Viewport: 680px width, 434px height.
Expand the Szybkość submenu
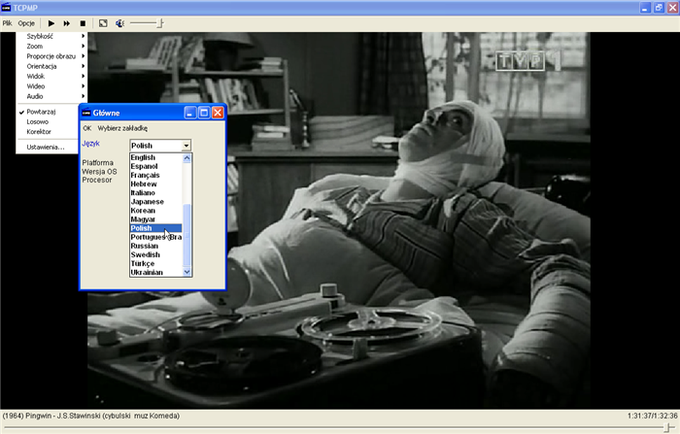(x=51, y=36)
